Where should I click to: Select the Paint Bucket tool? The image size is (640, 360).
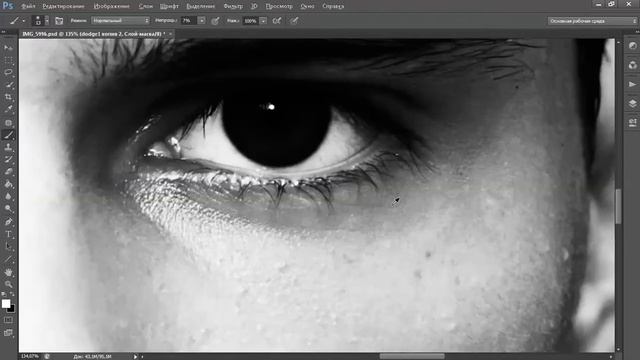tap(8, 184)
